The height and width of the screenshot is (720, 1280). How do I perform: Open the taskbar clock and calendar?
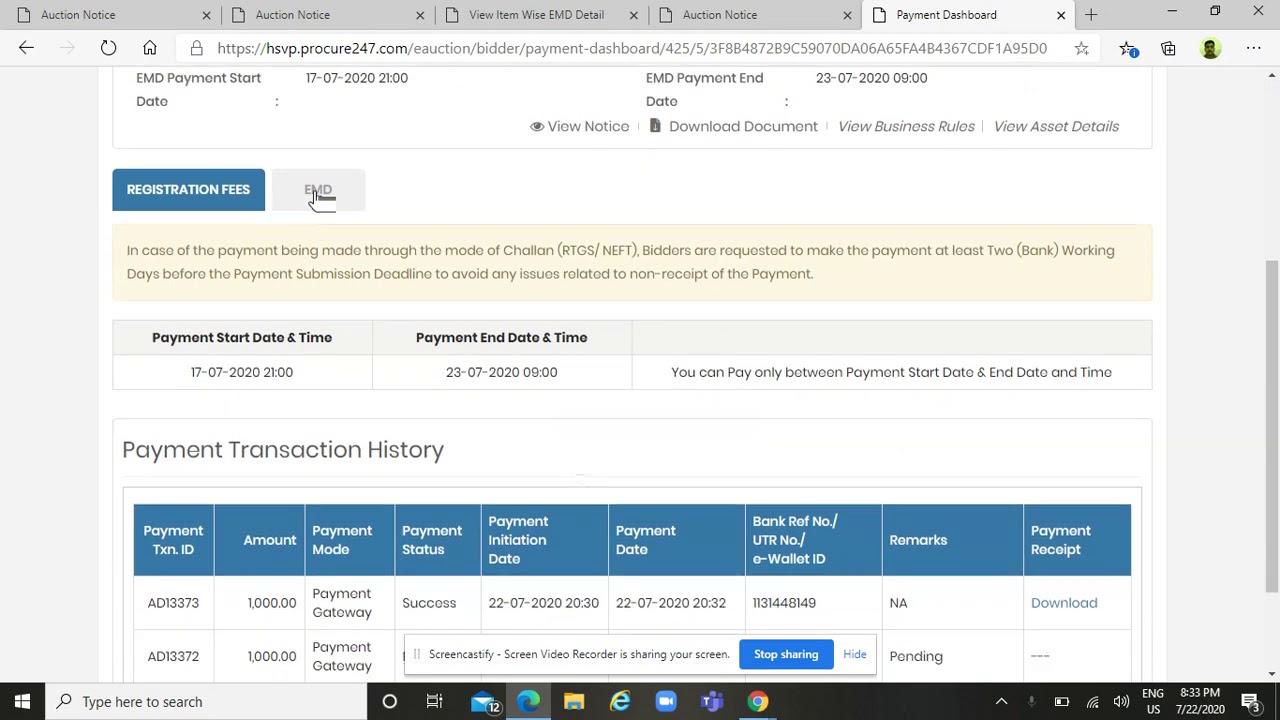1200,702
